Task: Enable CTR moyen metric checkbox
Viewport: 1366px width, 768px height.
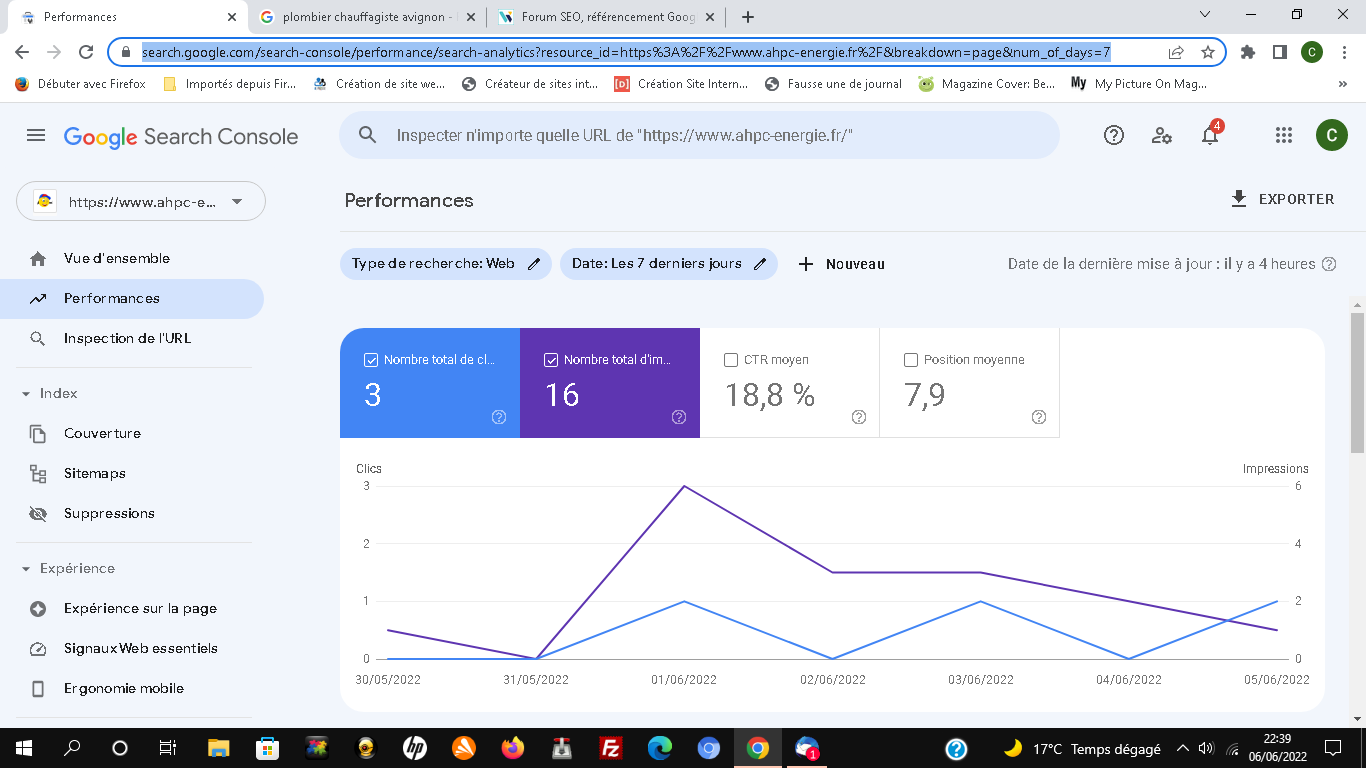Action: pyautogui.click(x=731, y=360)
